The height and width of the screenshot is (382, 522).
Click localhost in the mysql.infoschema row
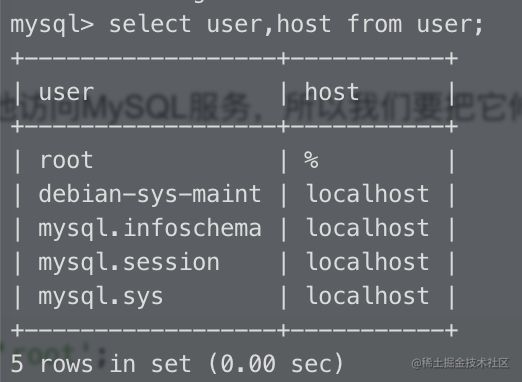click(x=368, y=227)
